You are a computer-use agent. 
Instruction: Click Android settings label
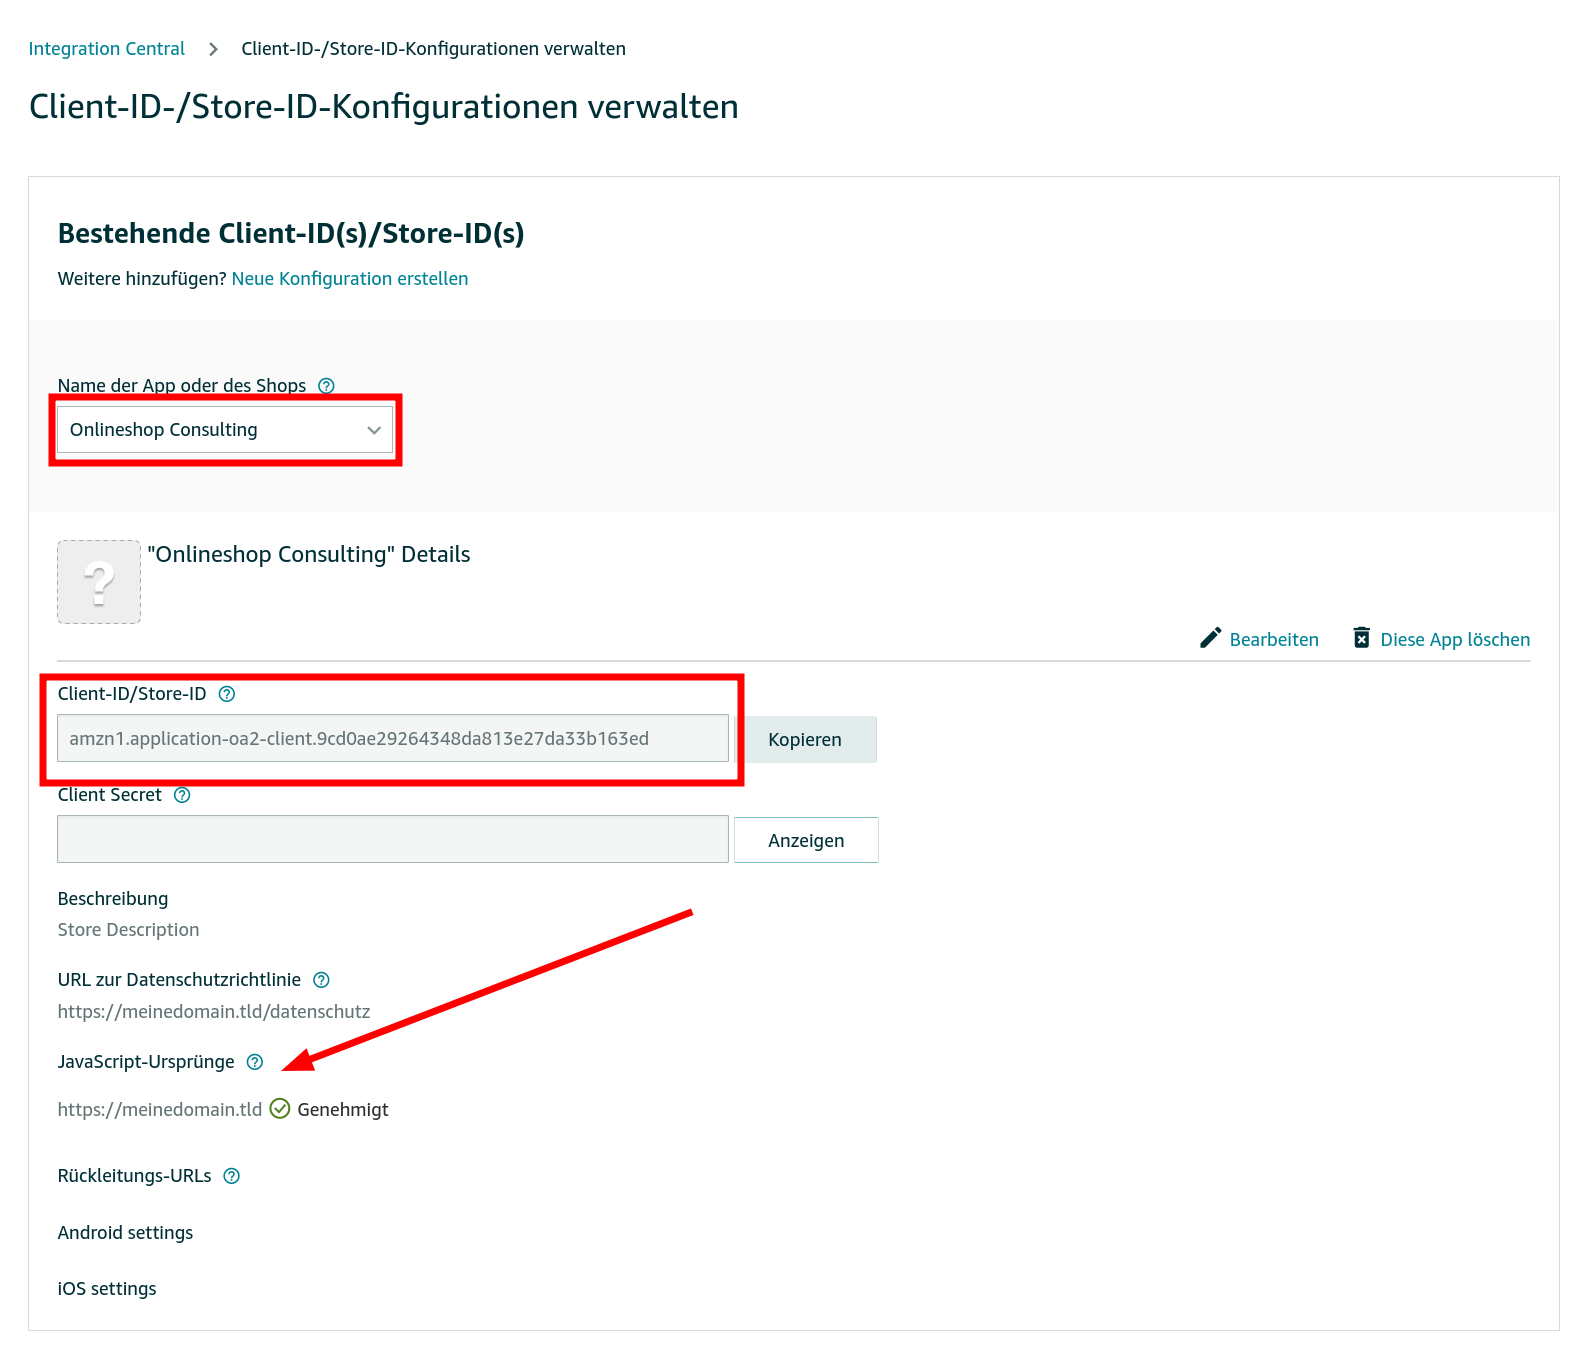(126, 1233)
